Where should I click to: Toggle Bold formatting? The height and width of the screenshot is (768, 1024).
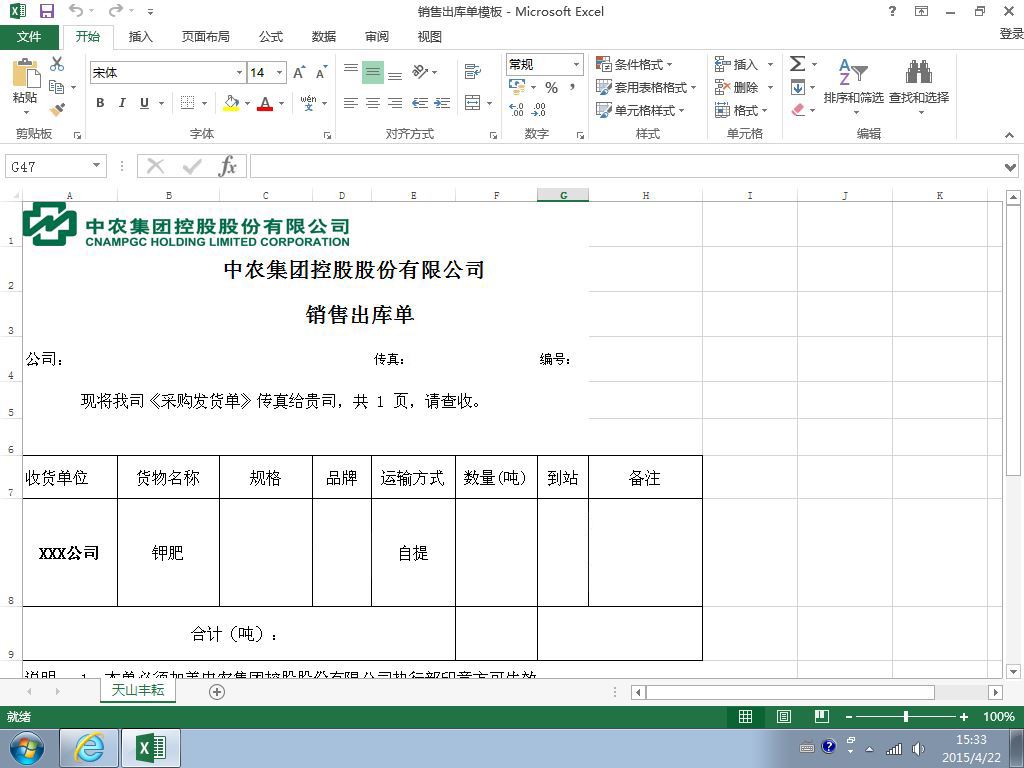point(100,103)
